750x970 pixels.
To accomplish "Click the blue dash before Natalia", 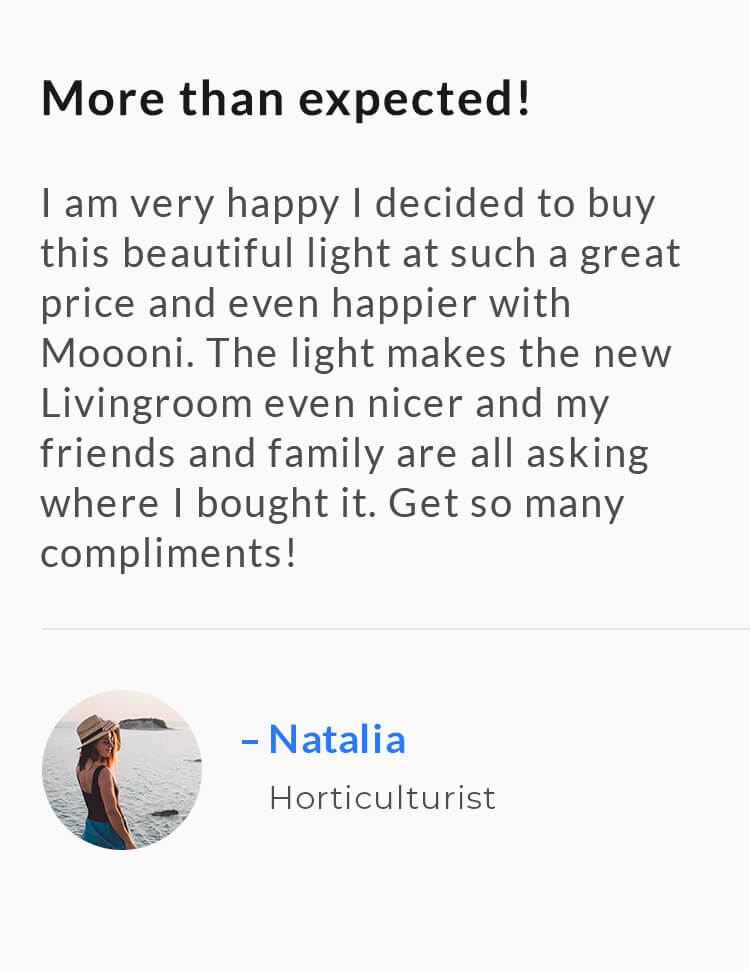I will pyautogui.click(x=250, y=741).
